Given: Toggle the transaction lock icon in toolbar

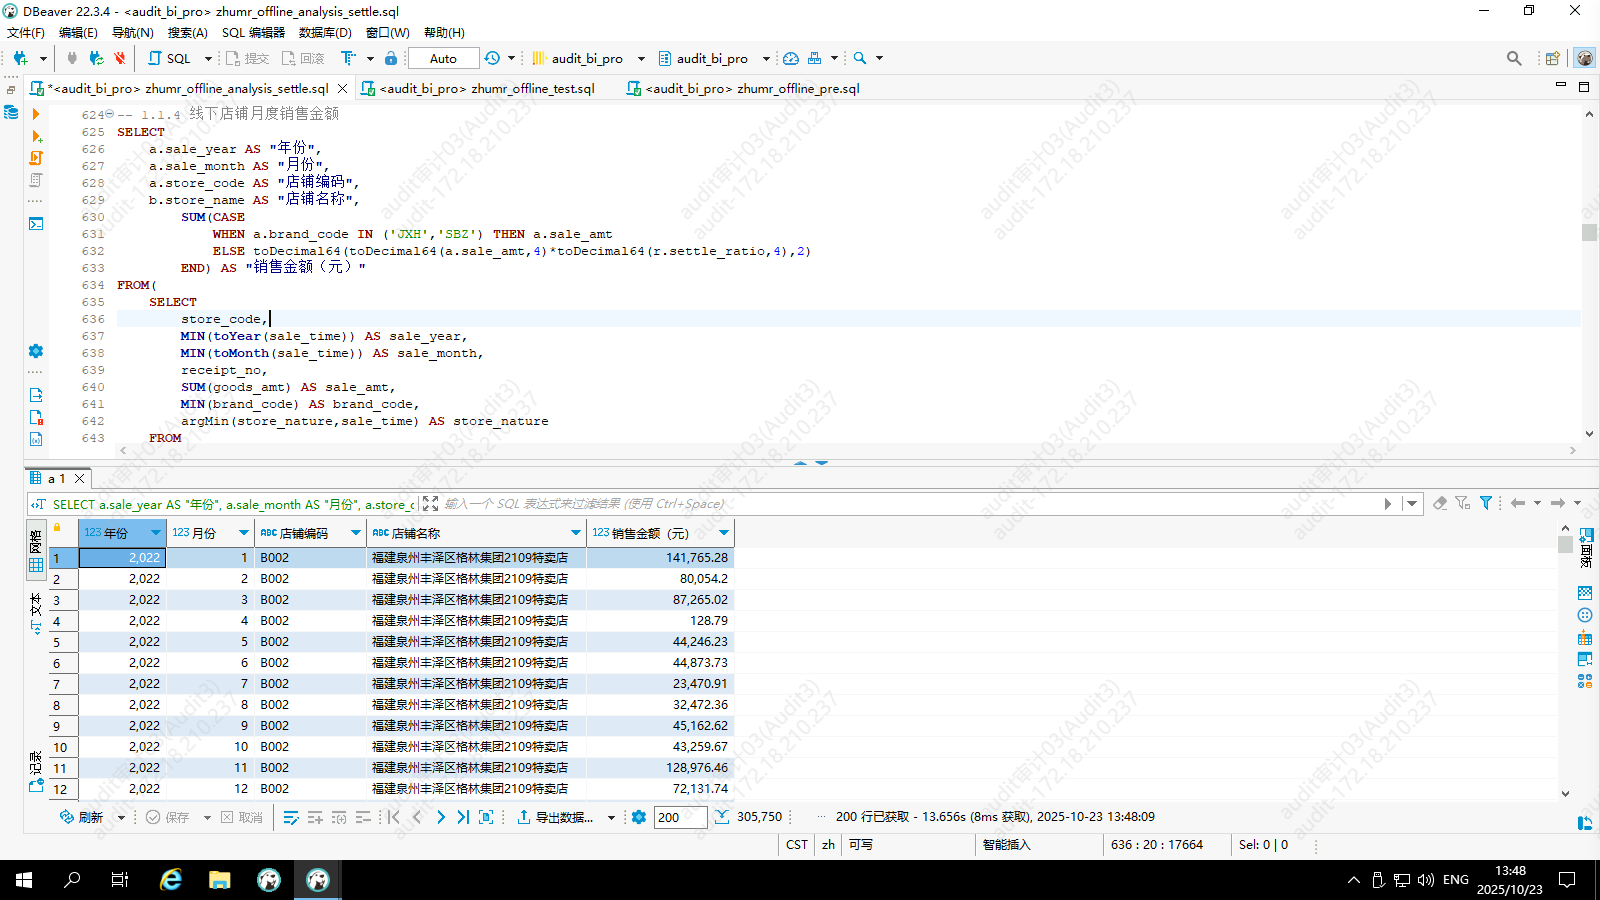Looking at the screenshot, I should coord(391,58).
